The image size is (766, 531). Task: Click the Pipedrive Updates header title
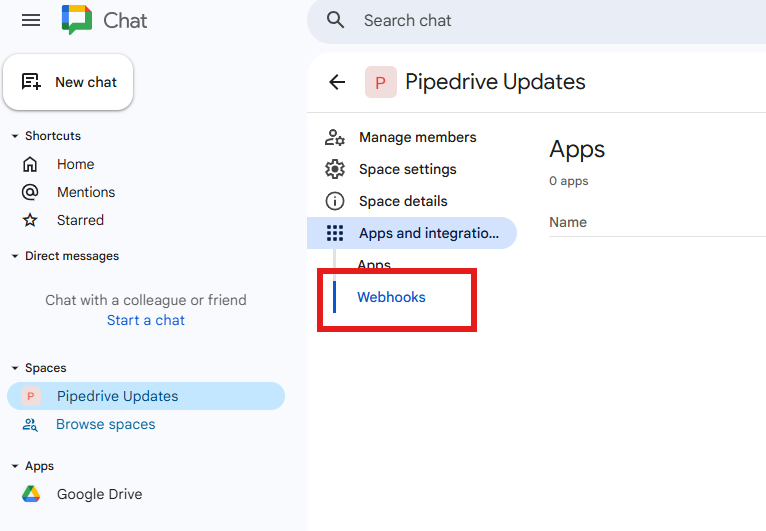pos(495,82)
